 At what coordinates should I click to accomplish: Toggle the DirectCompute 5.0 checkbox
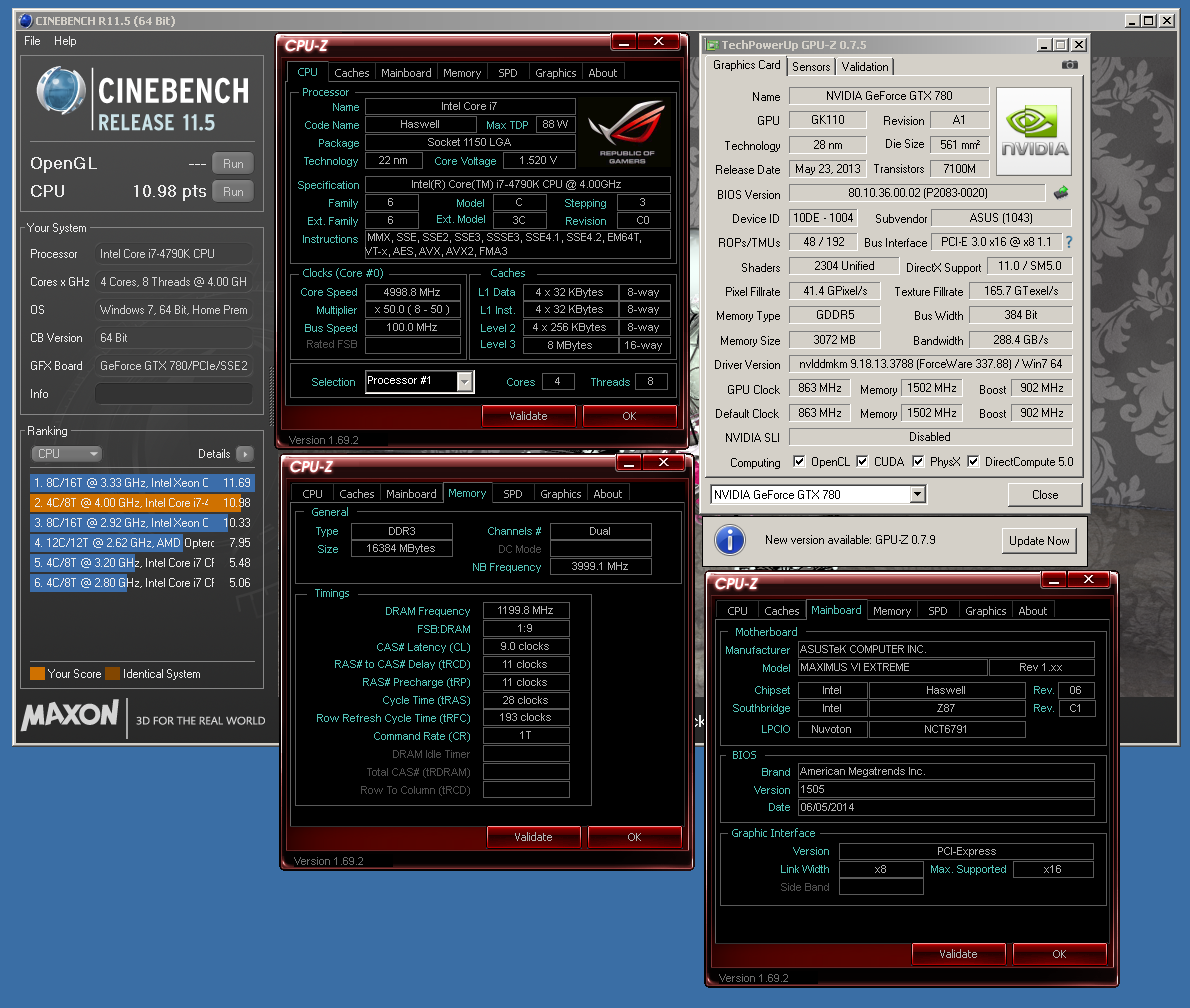[973, 461]
